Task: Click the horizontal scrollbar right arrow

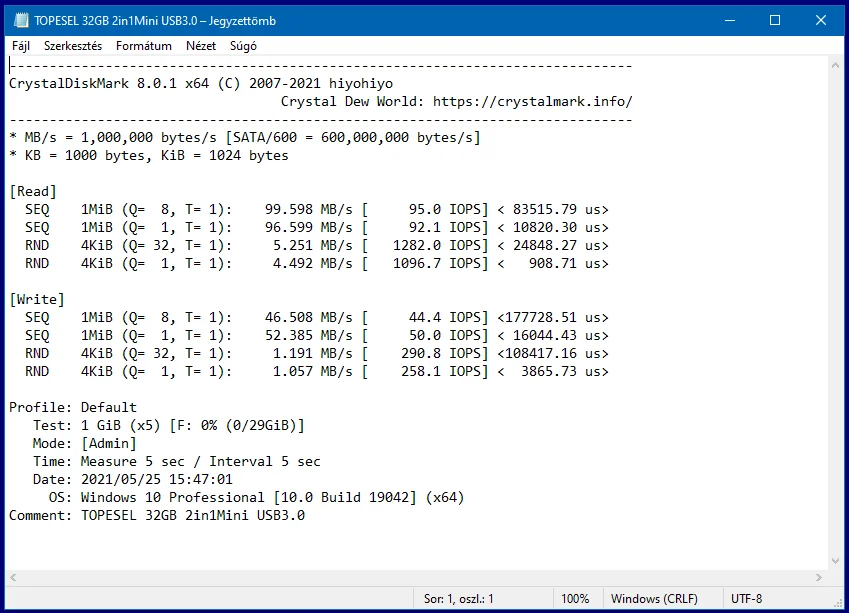Action: tap(819, 577)
